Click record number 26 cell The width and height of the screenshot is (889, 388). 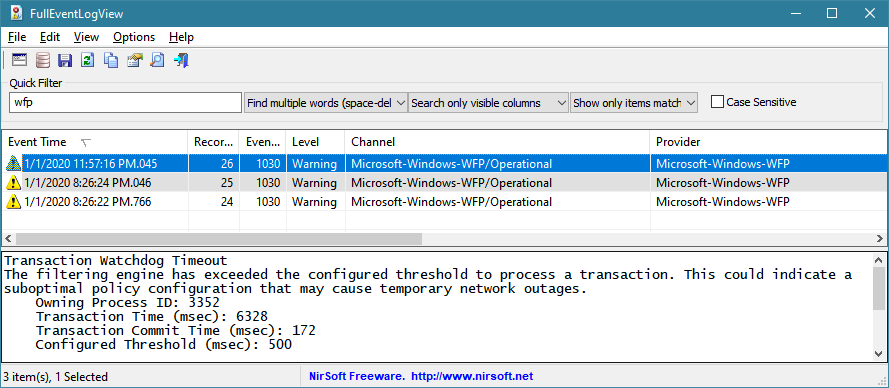click(214, 164)
